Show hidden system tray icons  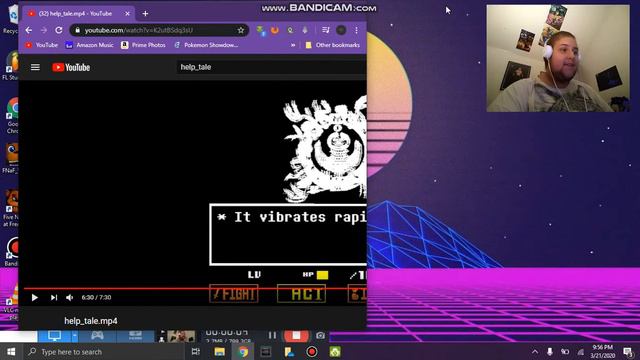click(535, 352)
